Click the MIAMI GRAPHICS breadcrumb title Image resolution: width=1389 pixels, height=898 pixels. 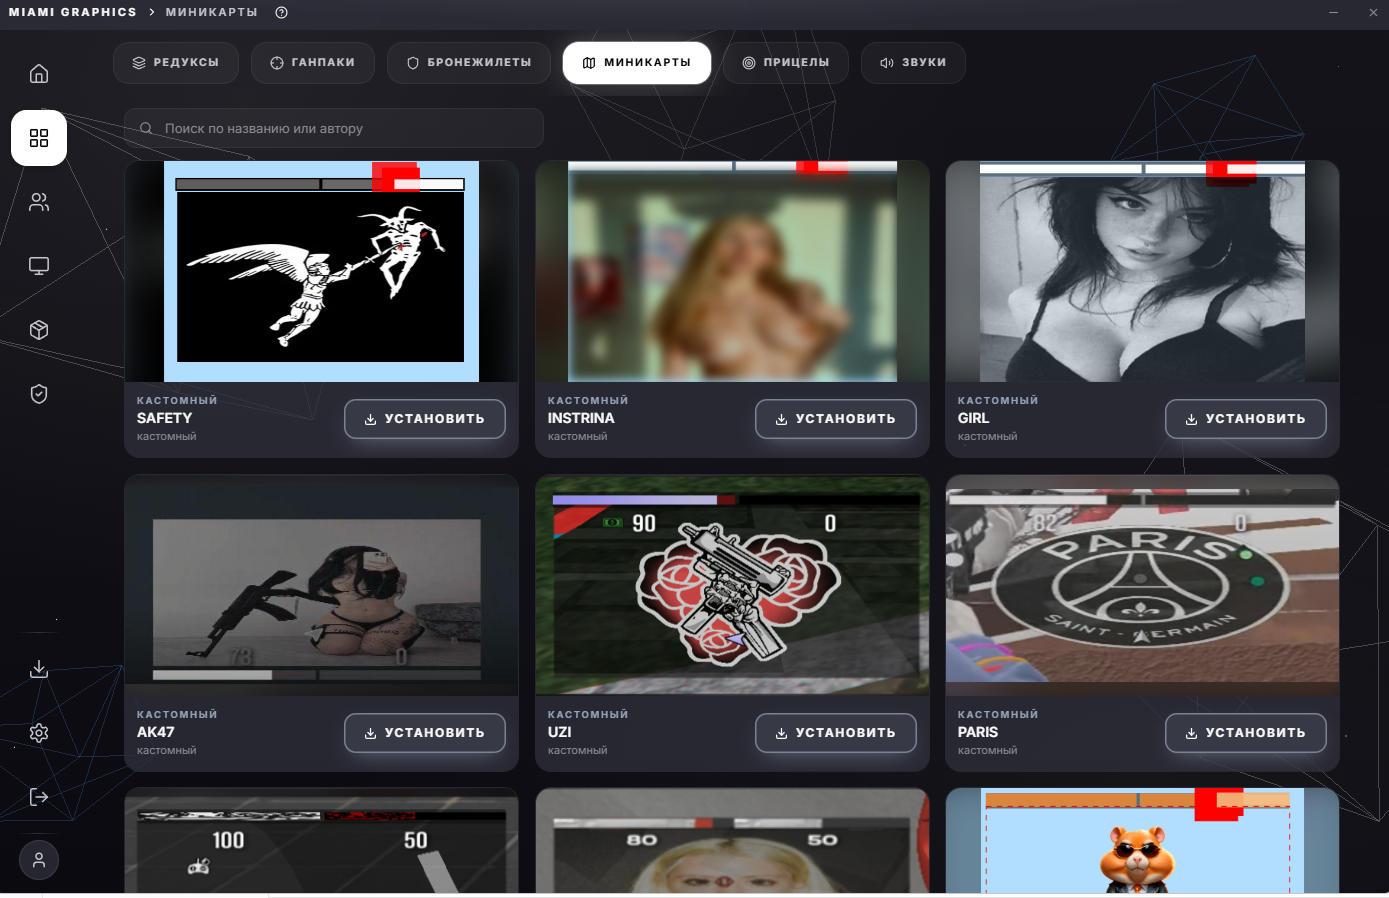(73, 12)
